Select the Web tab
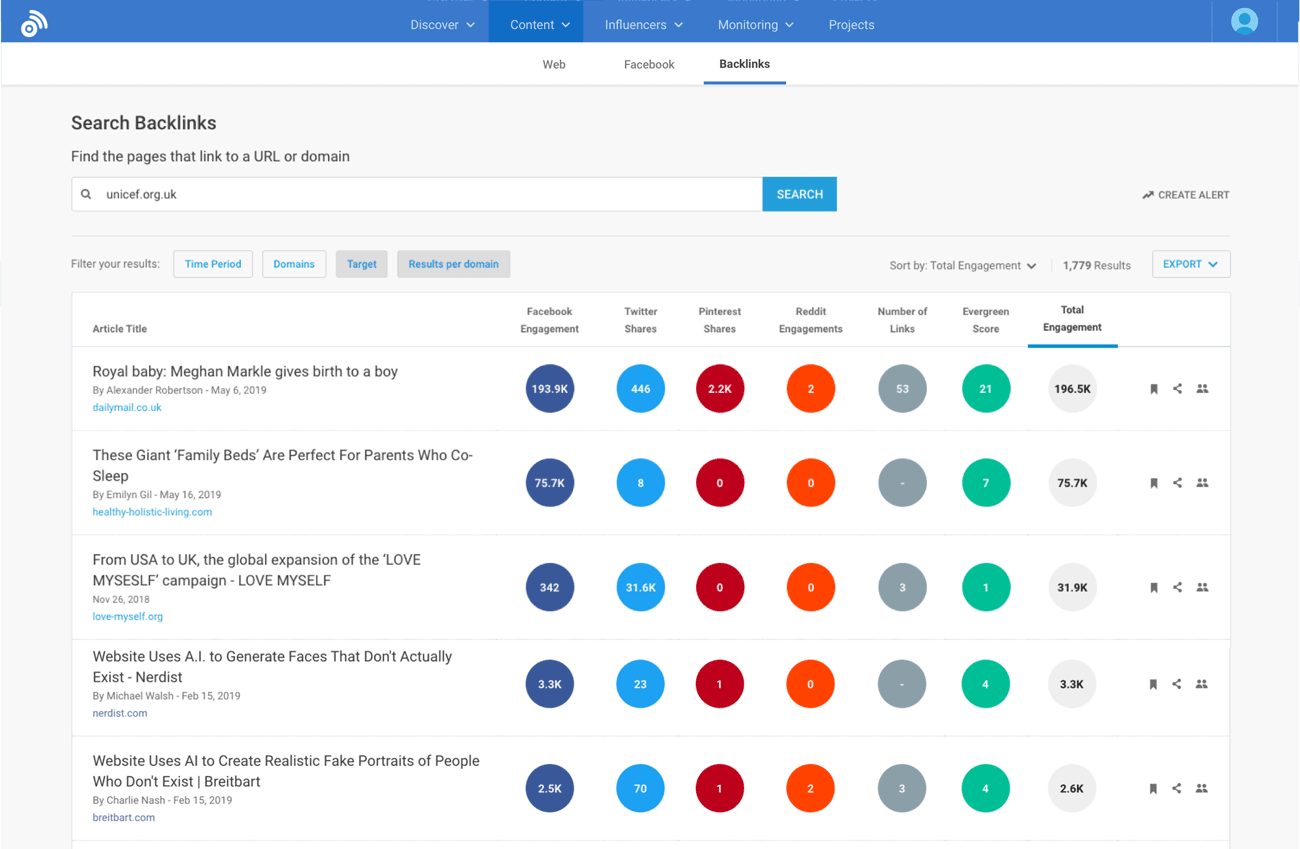 coord(554,63)
